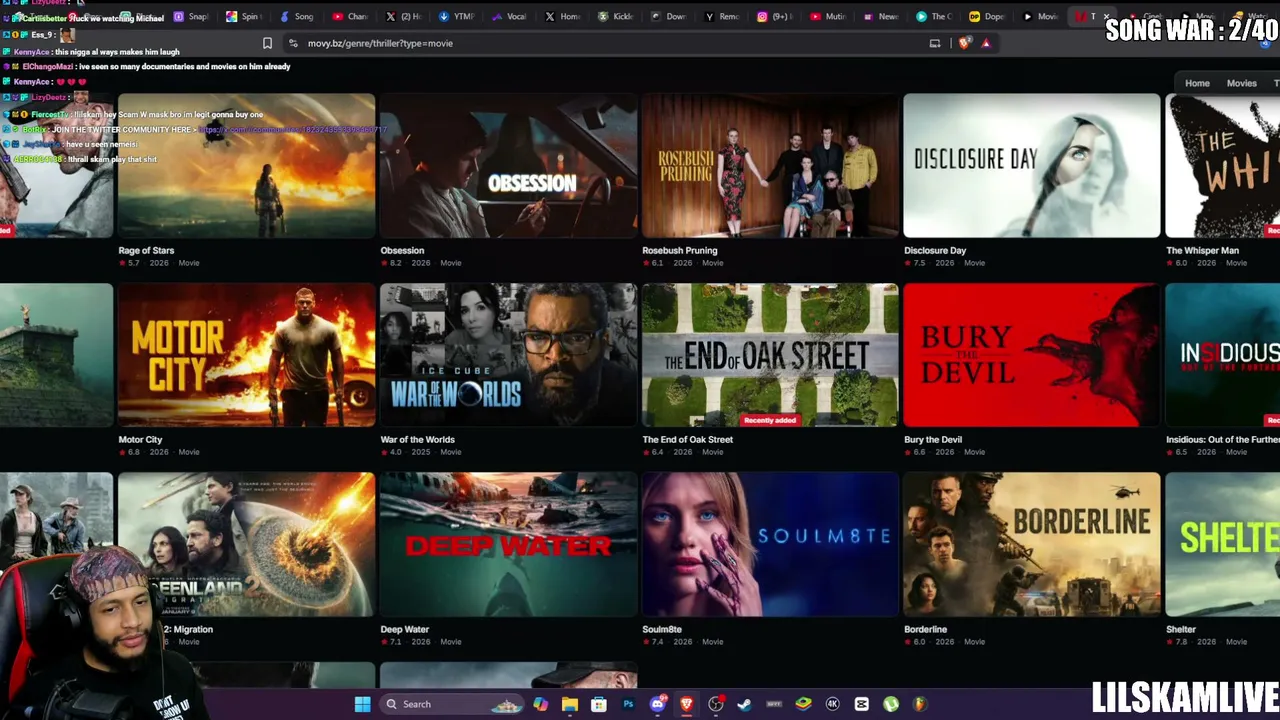This screenshot has width=1280, height=720.
Task: Open the Motor City poster thumbnail
Action: click(x=246, y=355)
